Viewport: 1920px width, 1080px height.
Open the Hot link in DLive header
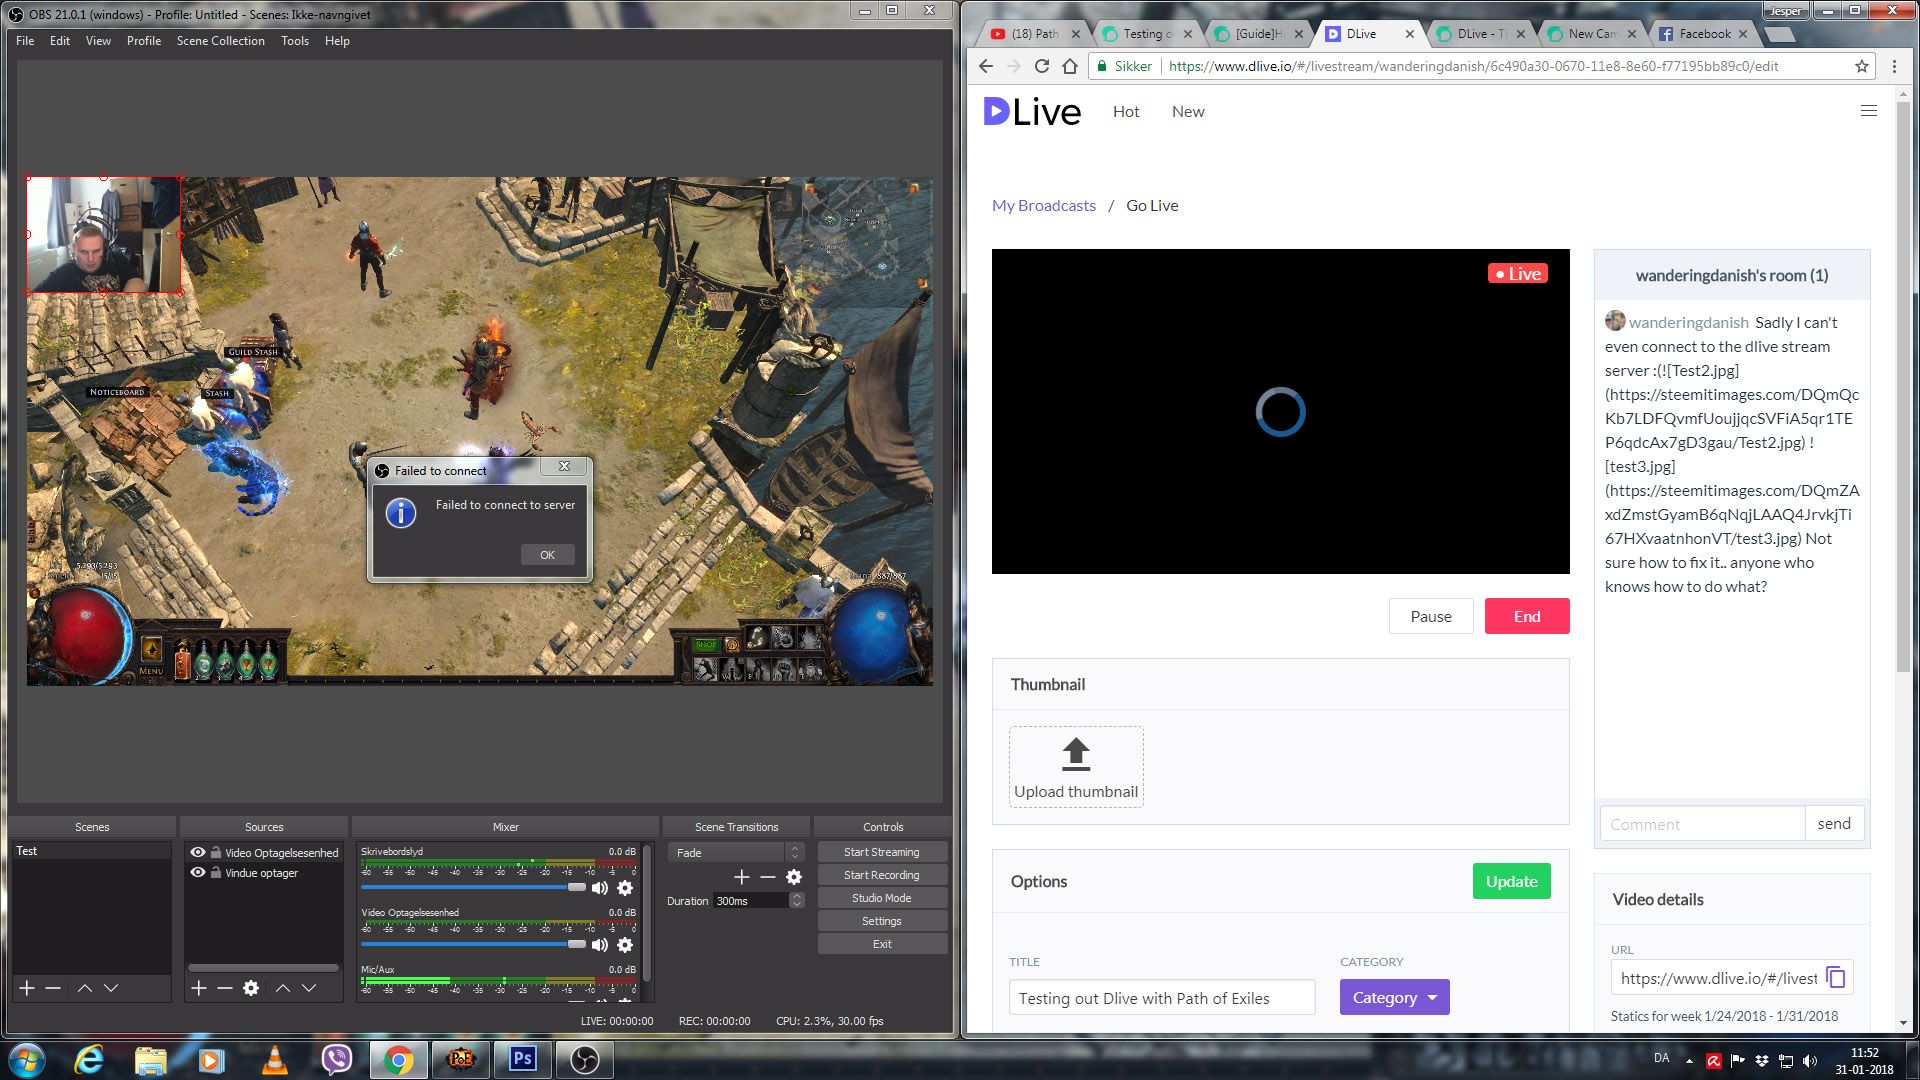[1126, 111]
